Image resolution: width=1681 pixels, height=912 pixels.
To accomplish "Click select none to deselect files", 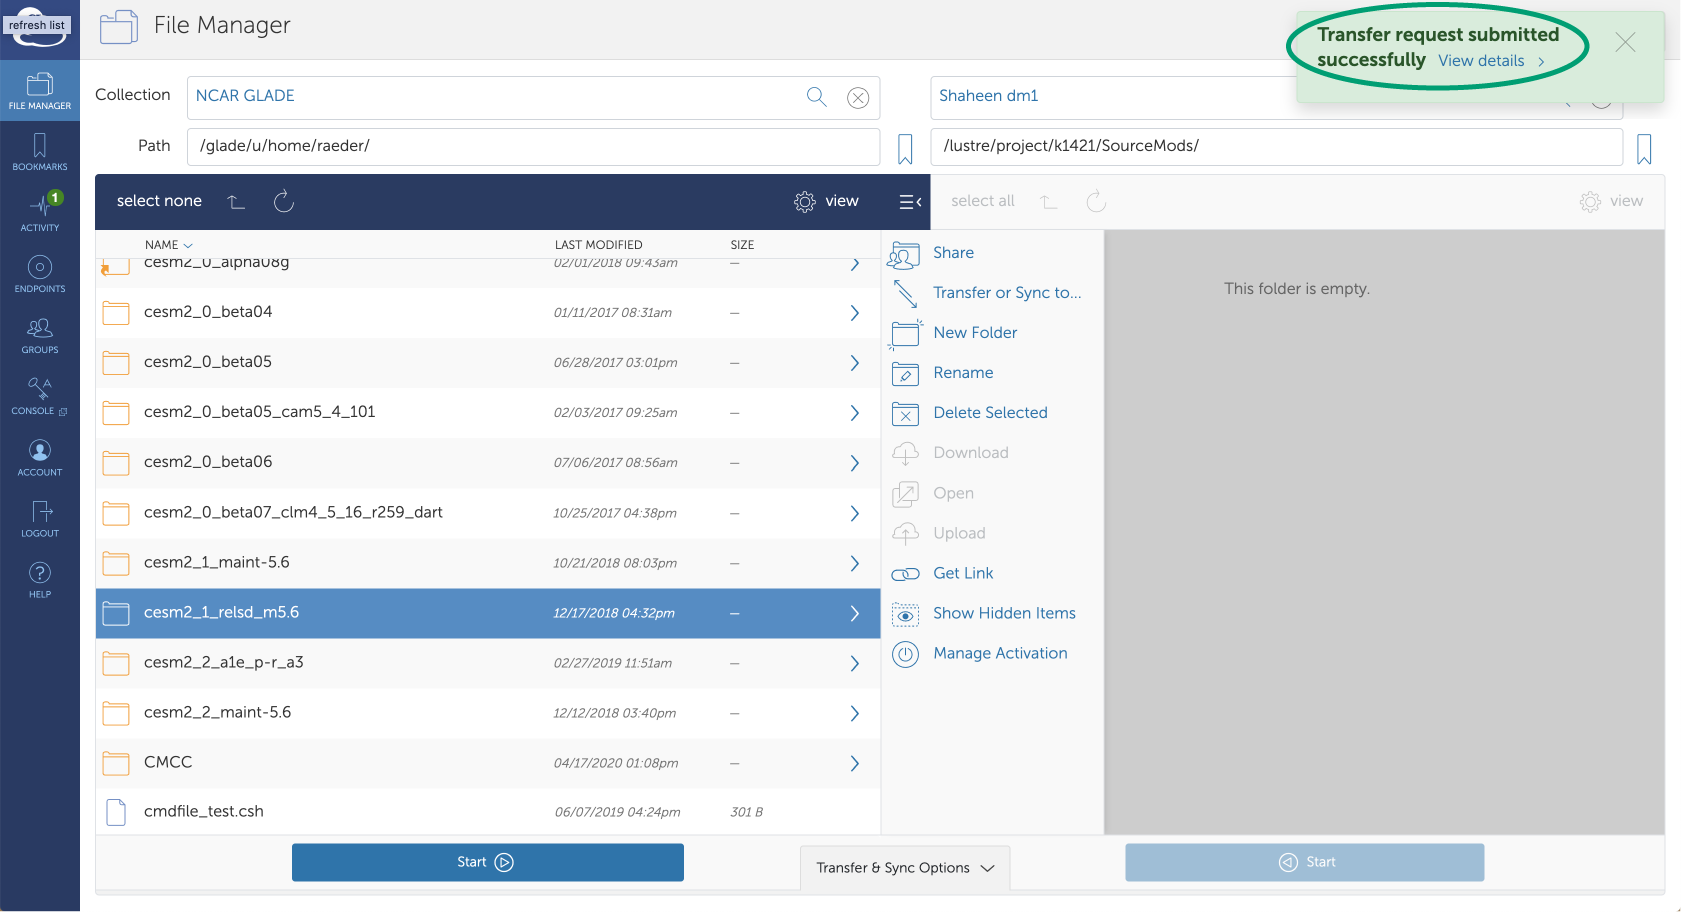I will 159,201.
